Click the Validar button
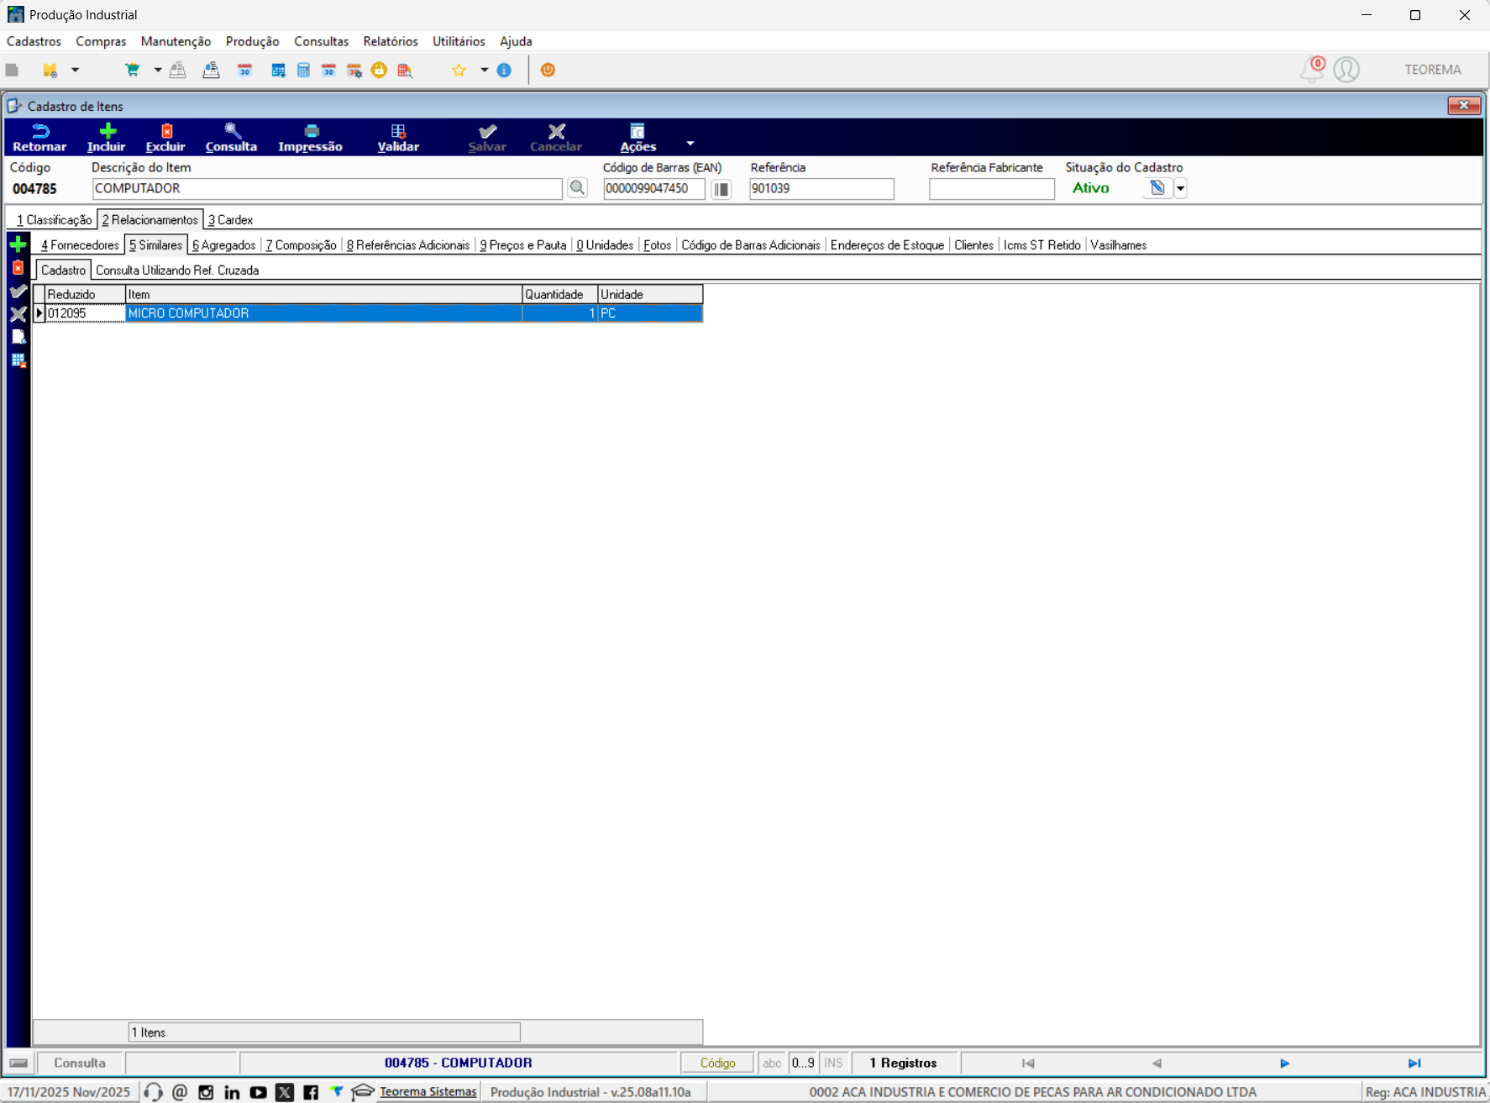 (398, 138)
